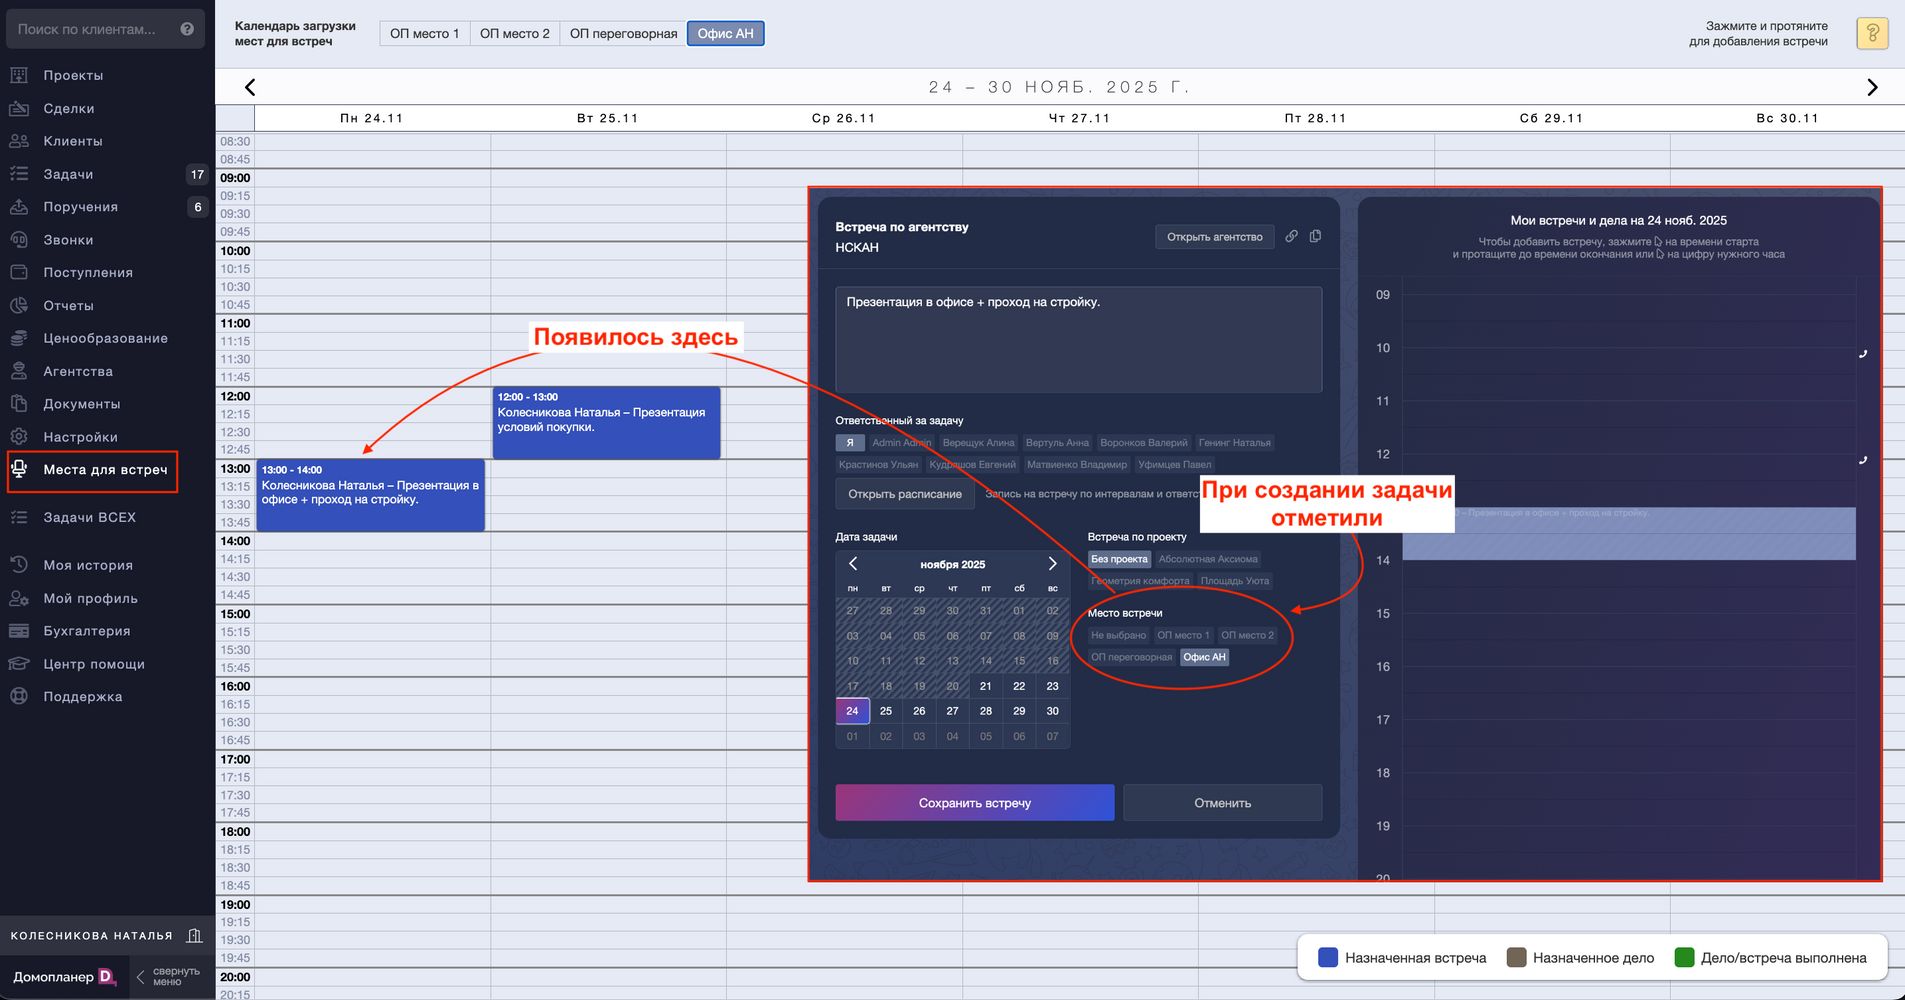Choose Не выбрано under Место встречи
The height and width of the screenshot is (1000, 1905).
[x=1118, y=635]
